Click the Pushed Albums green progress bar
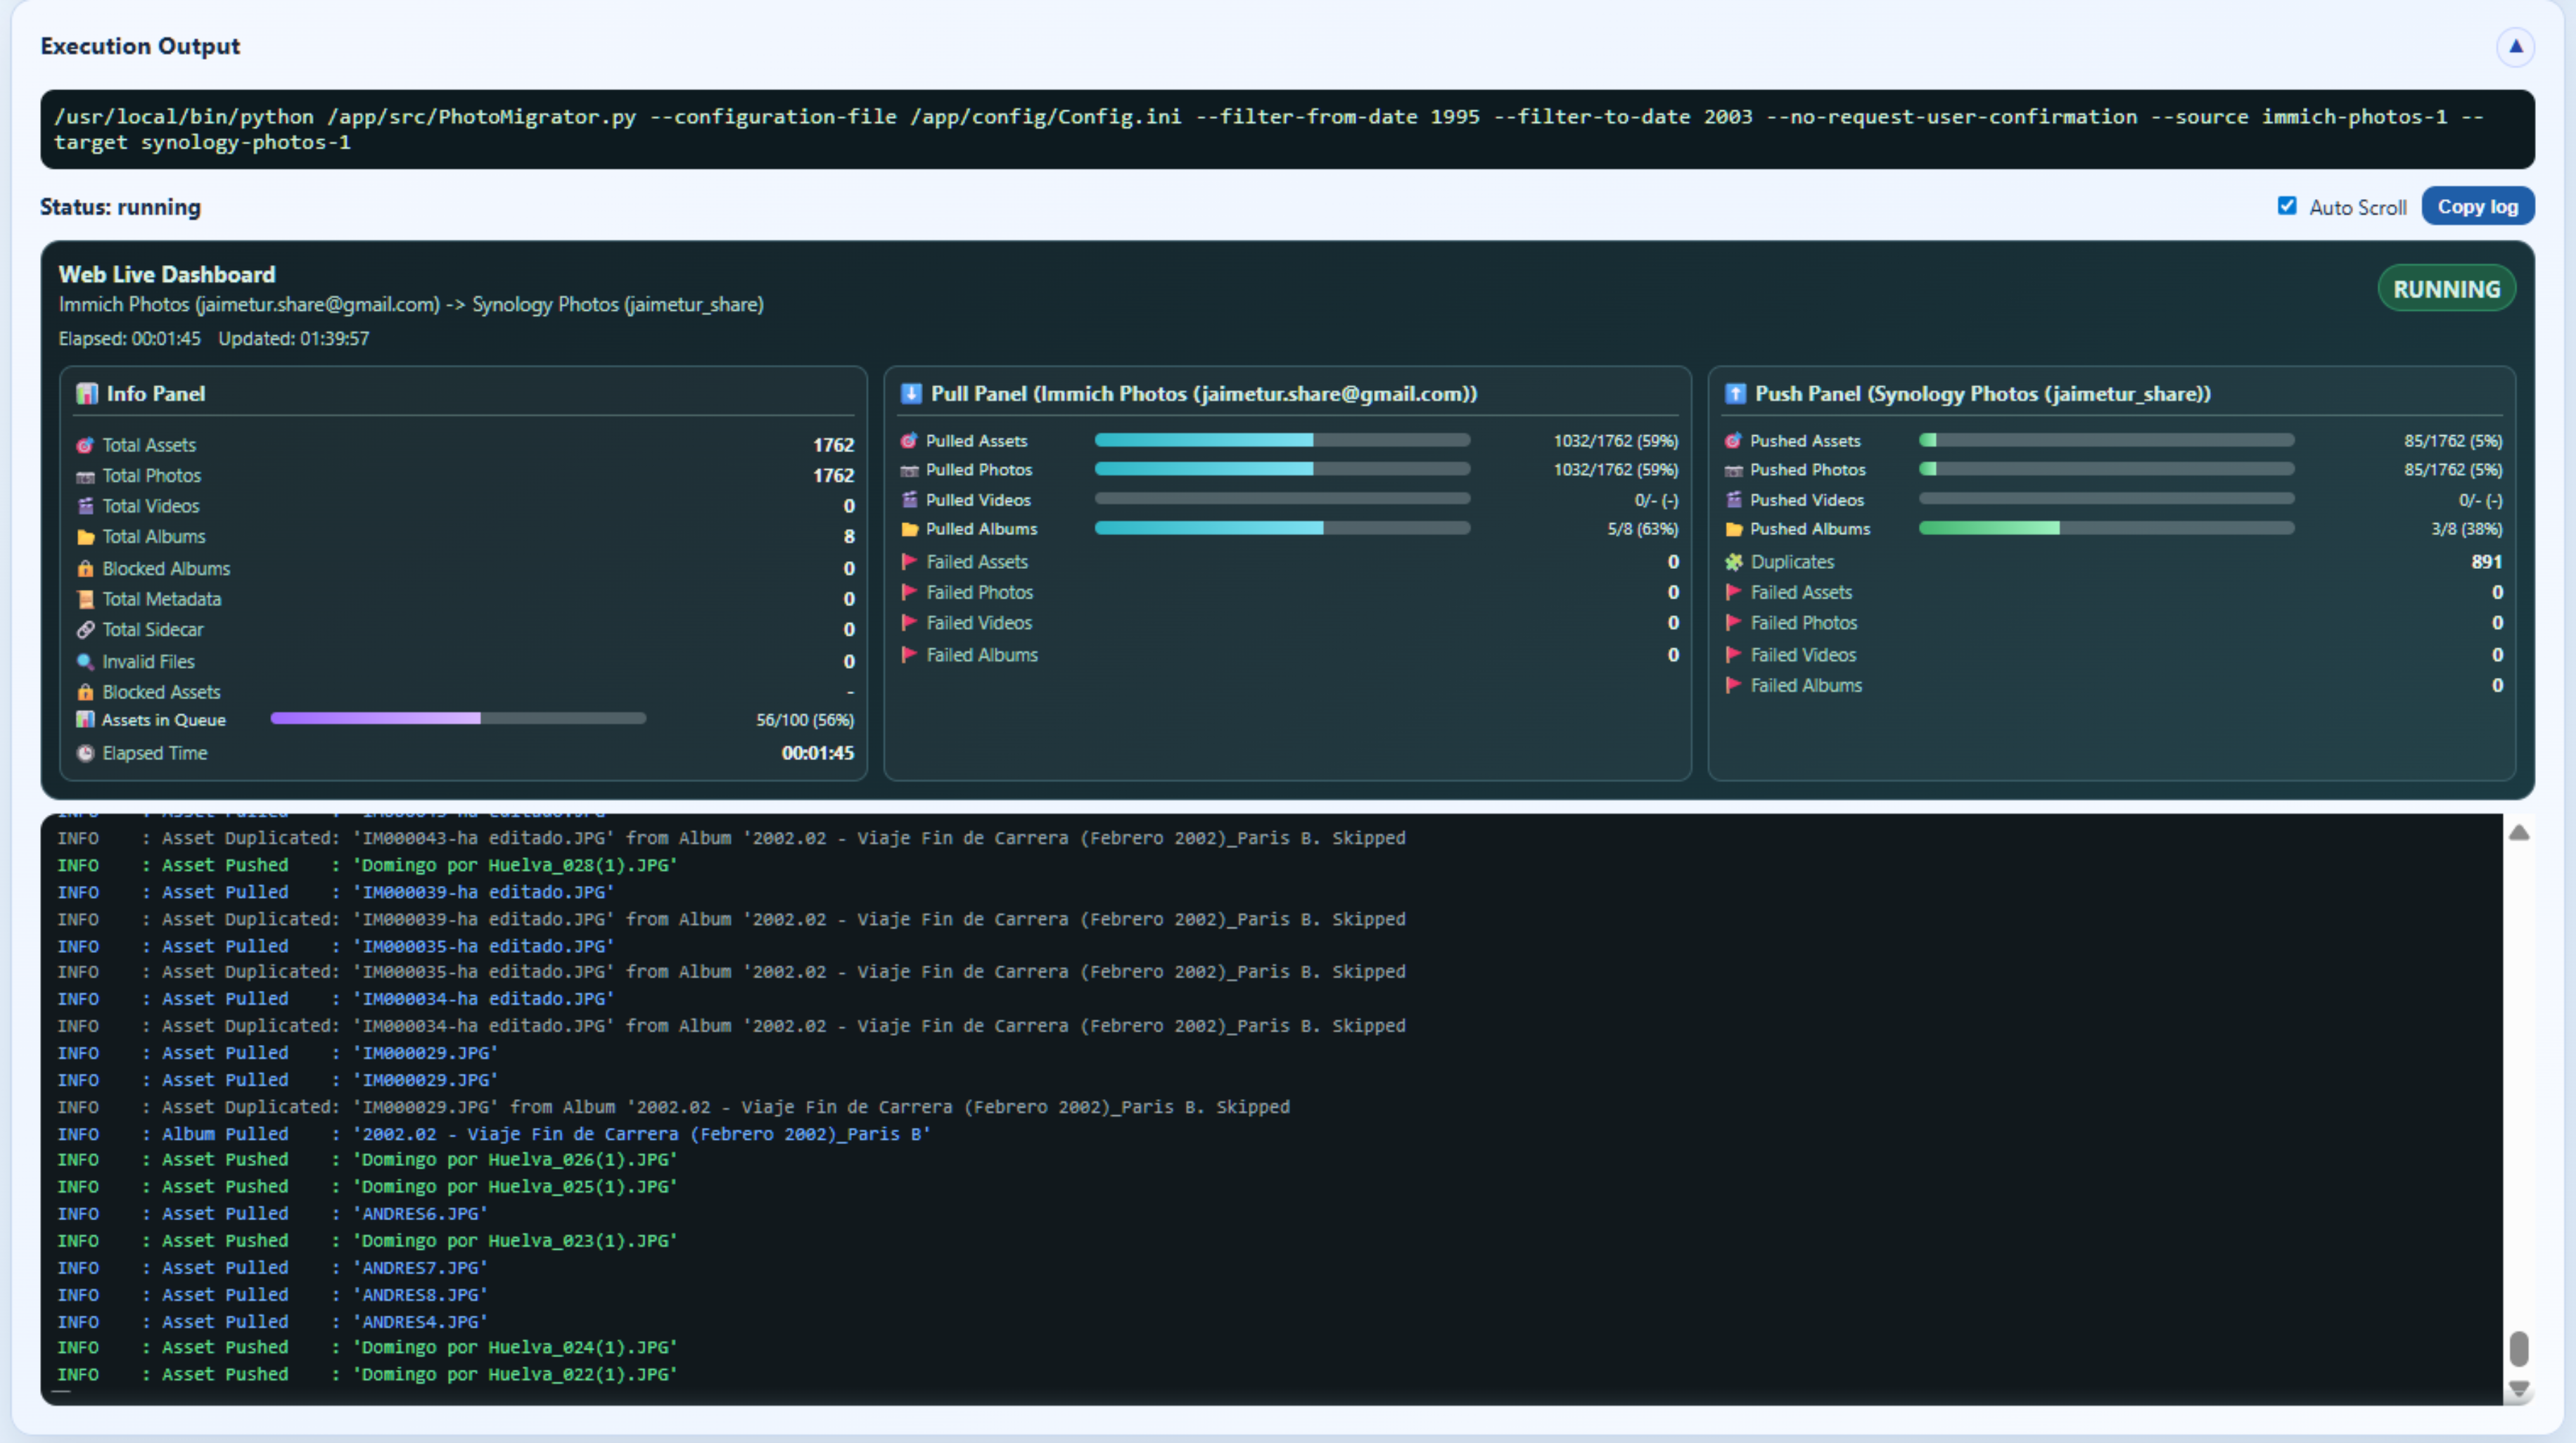This screenshot has height=1443, width=2576. pos(2106,528)
